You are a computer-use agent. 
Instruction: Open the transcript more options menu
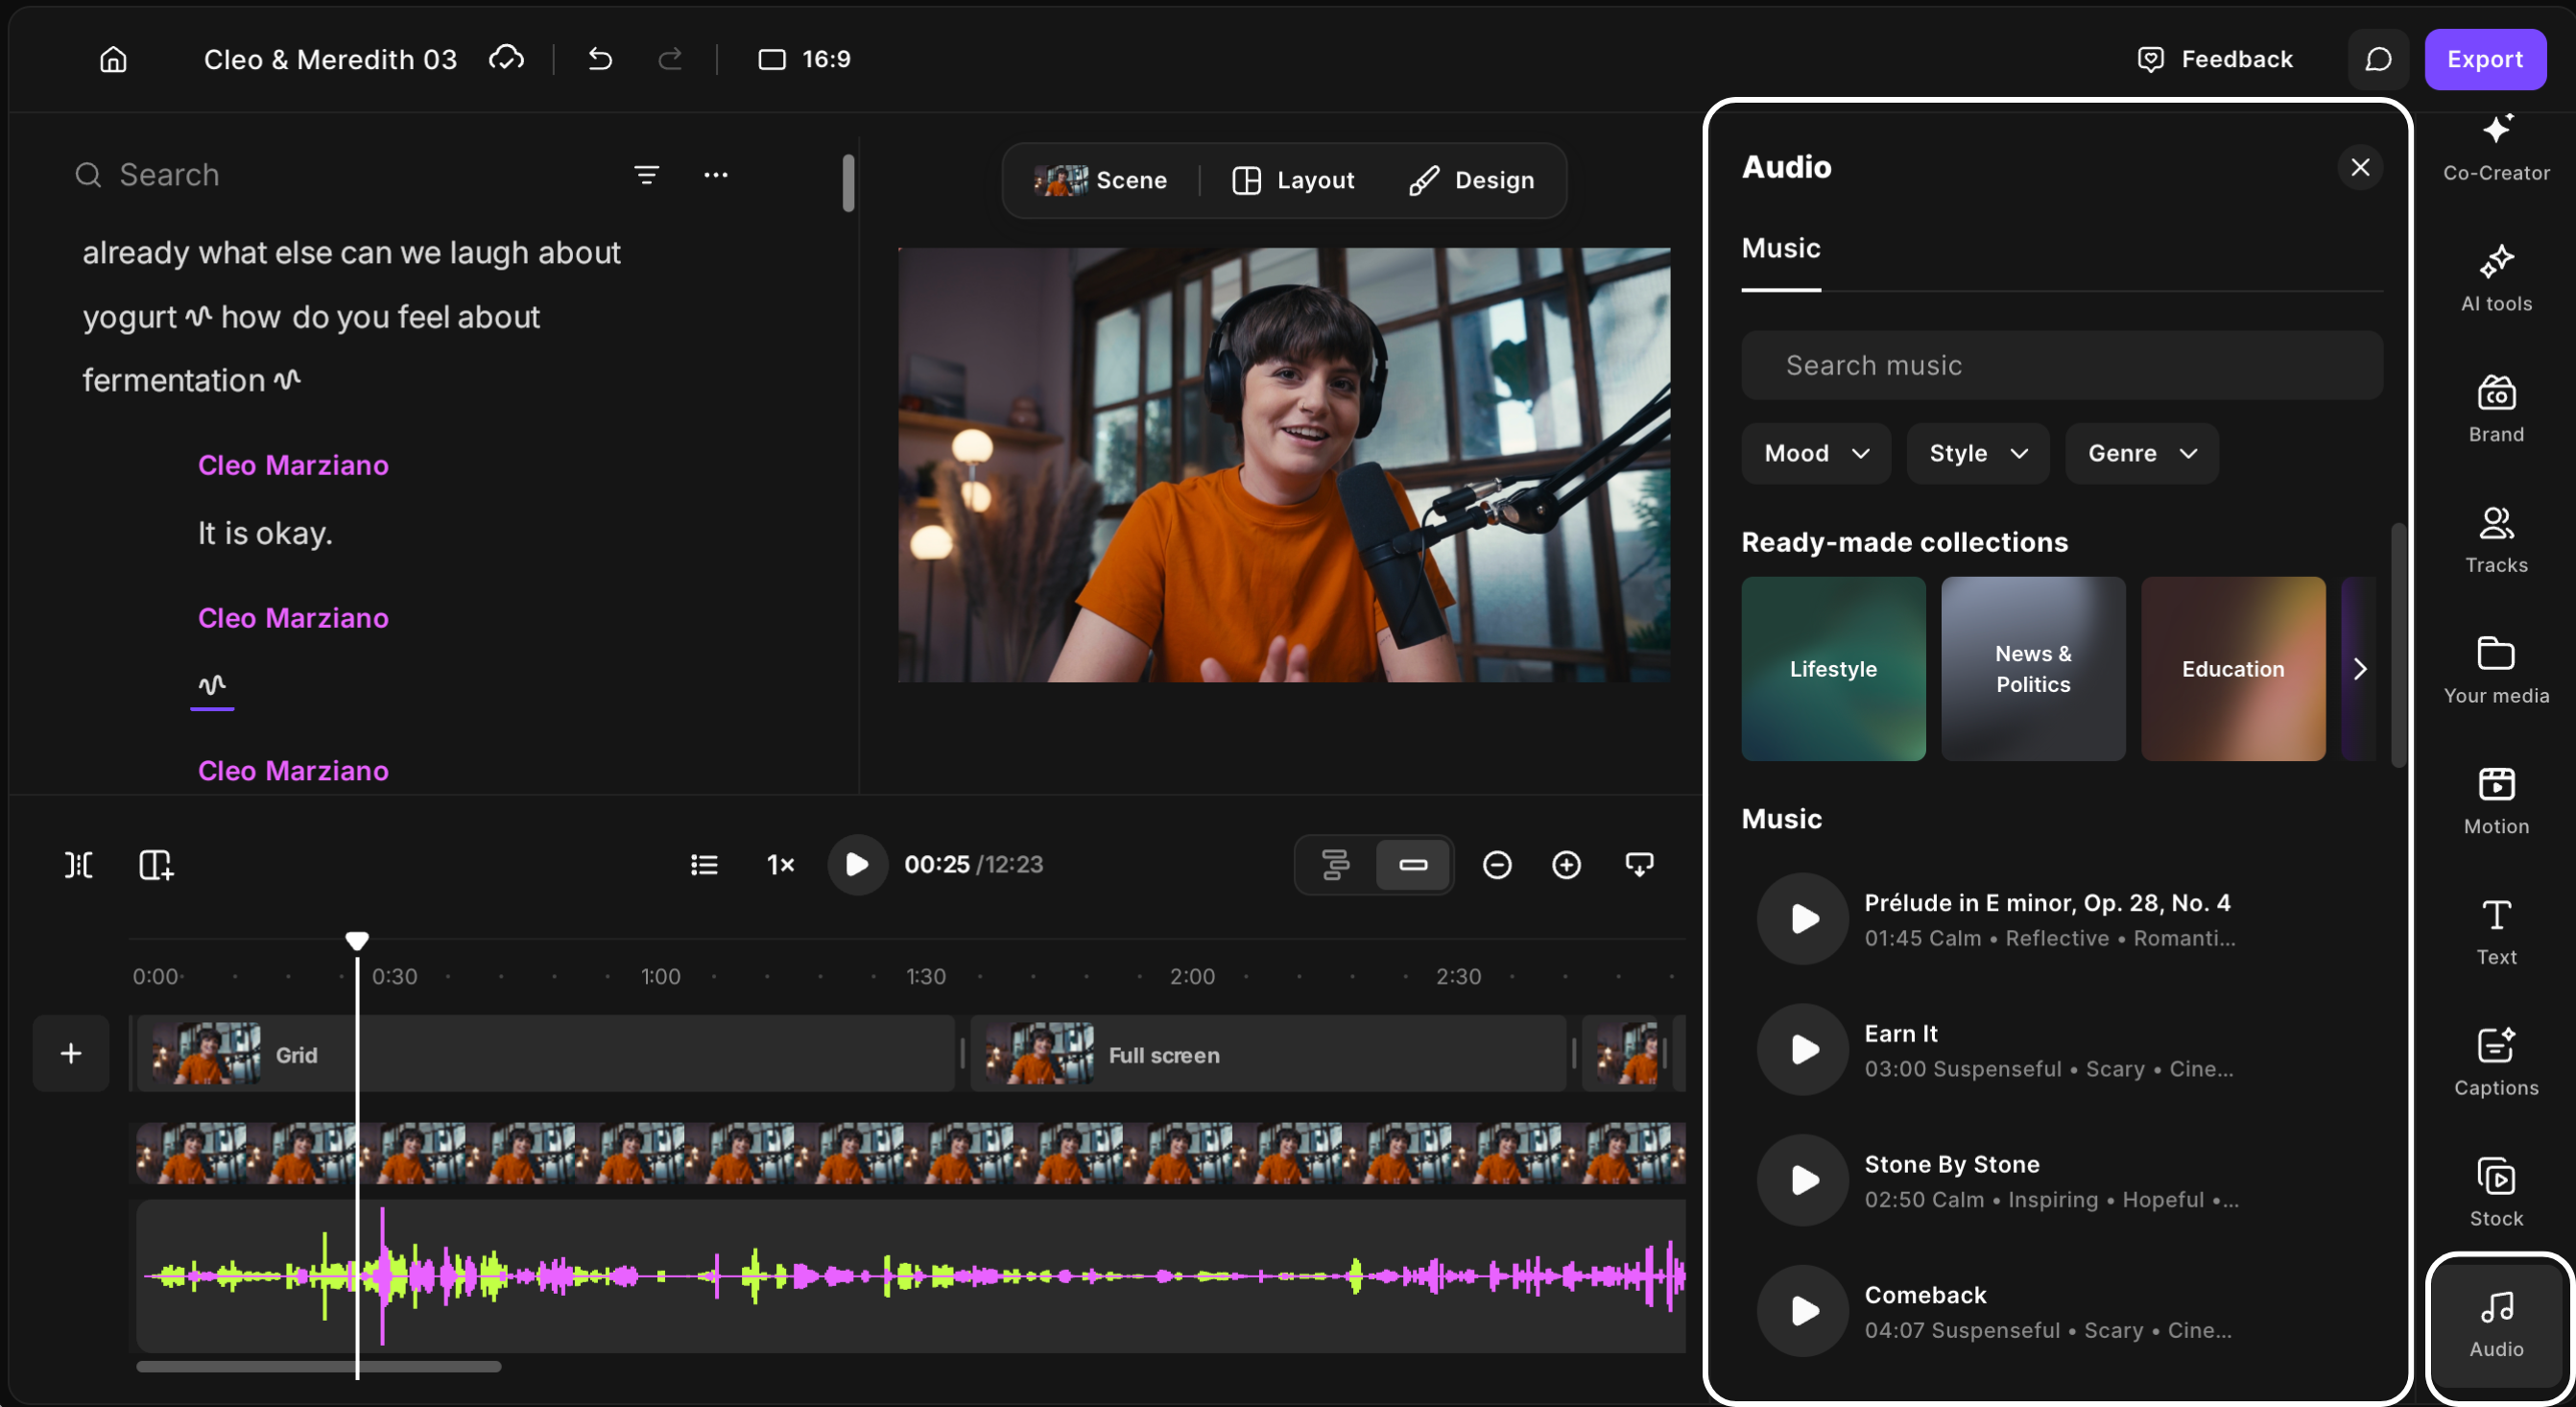coord(716,175)
